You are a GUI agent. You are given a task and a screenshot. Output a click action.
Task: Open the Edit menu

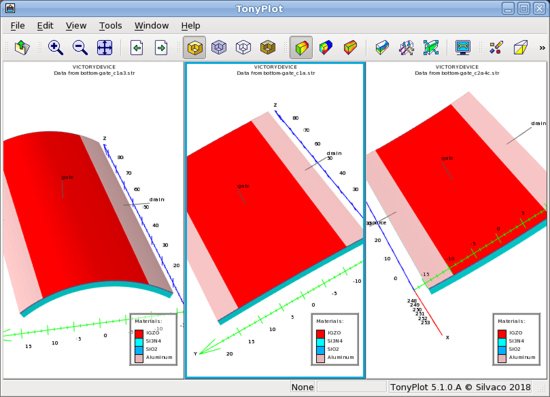[x=45, y=26]
